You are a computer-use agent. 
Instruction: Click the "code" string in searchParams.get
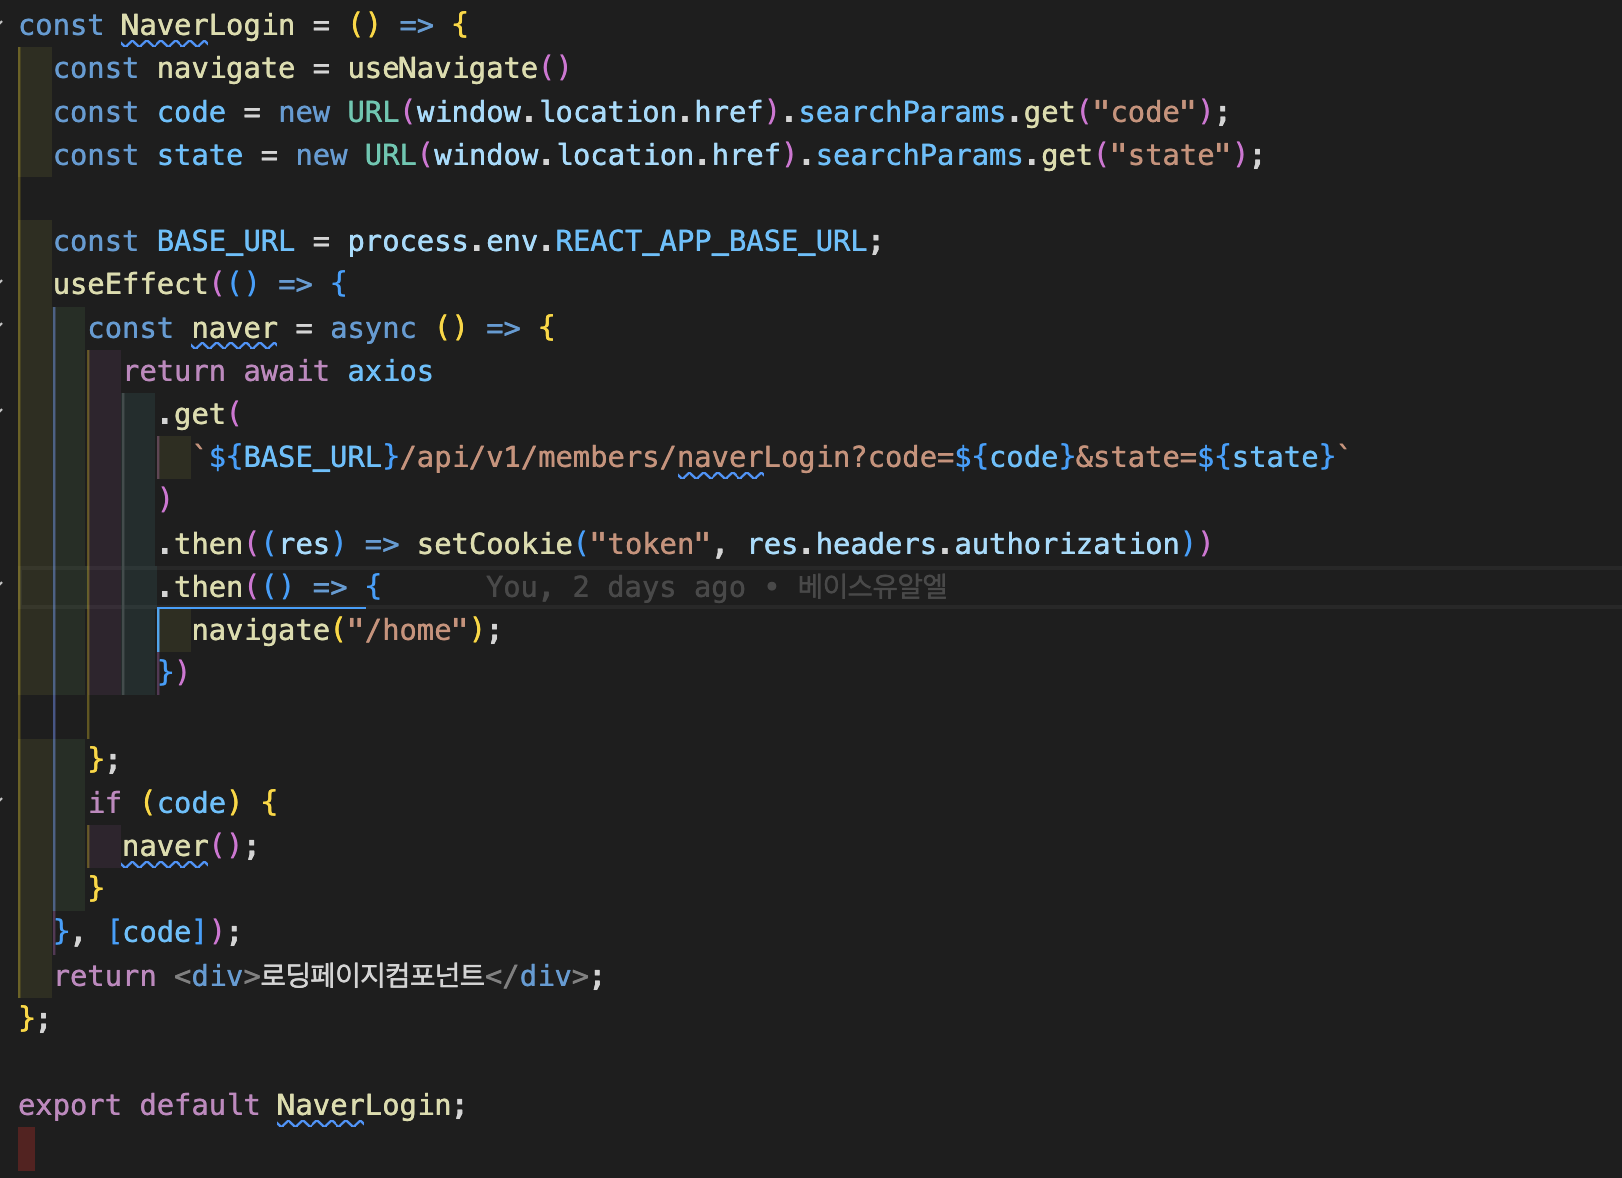[x=1145, y=112]
